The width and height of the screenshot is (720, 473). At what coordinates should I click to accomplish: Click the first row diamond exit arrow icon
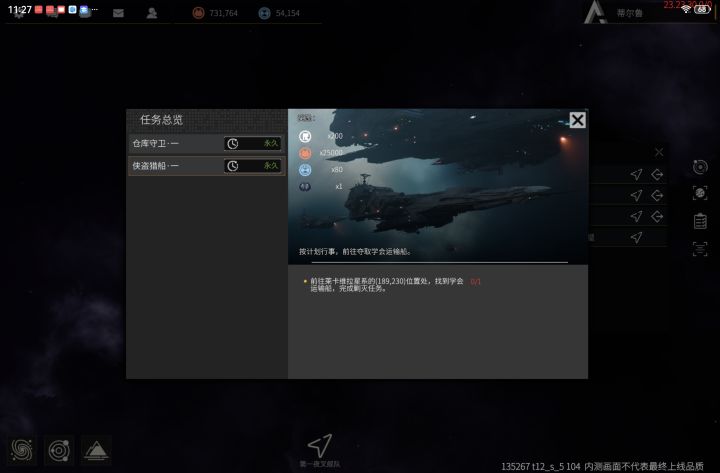[657, 175]
